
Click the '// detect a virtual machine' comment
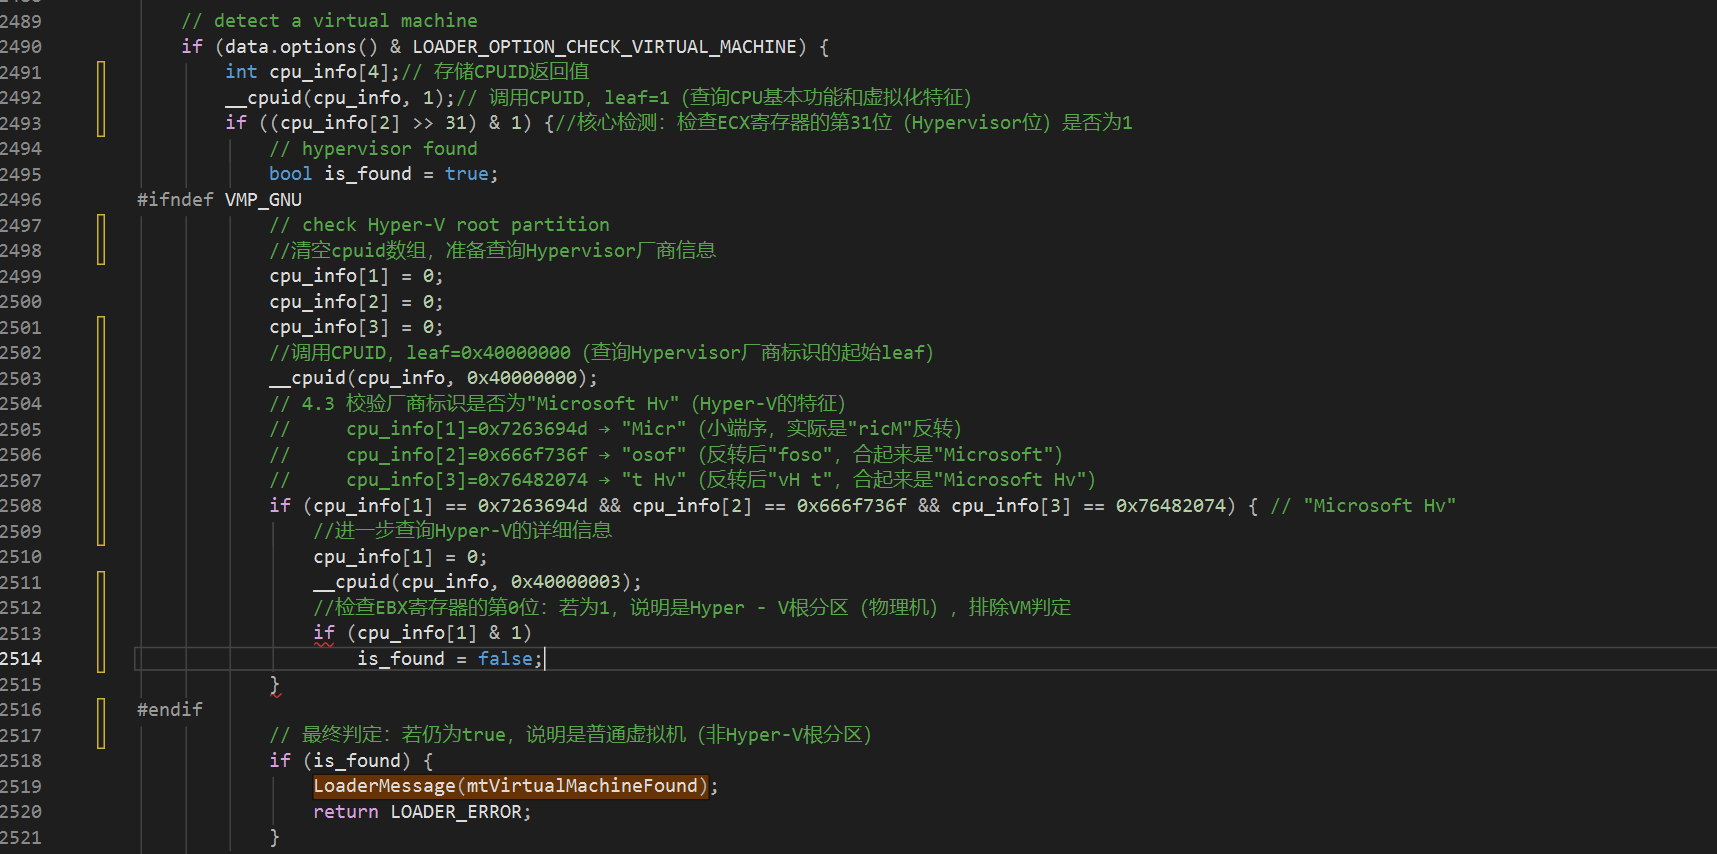(x=329, y=21)
